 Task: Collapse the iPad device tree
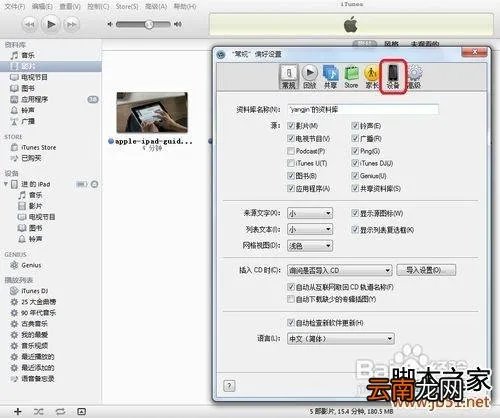pos(6,184)
